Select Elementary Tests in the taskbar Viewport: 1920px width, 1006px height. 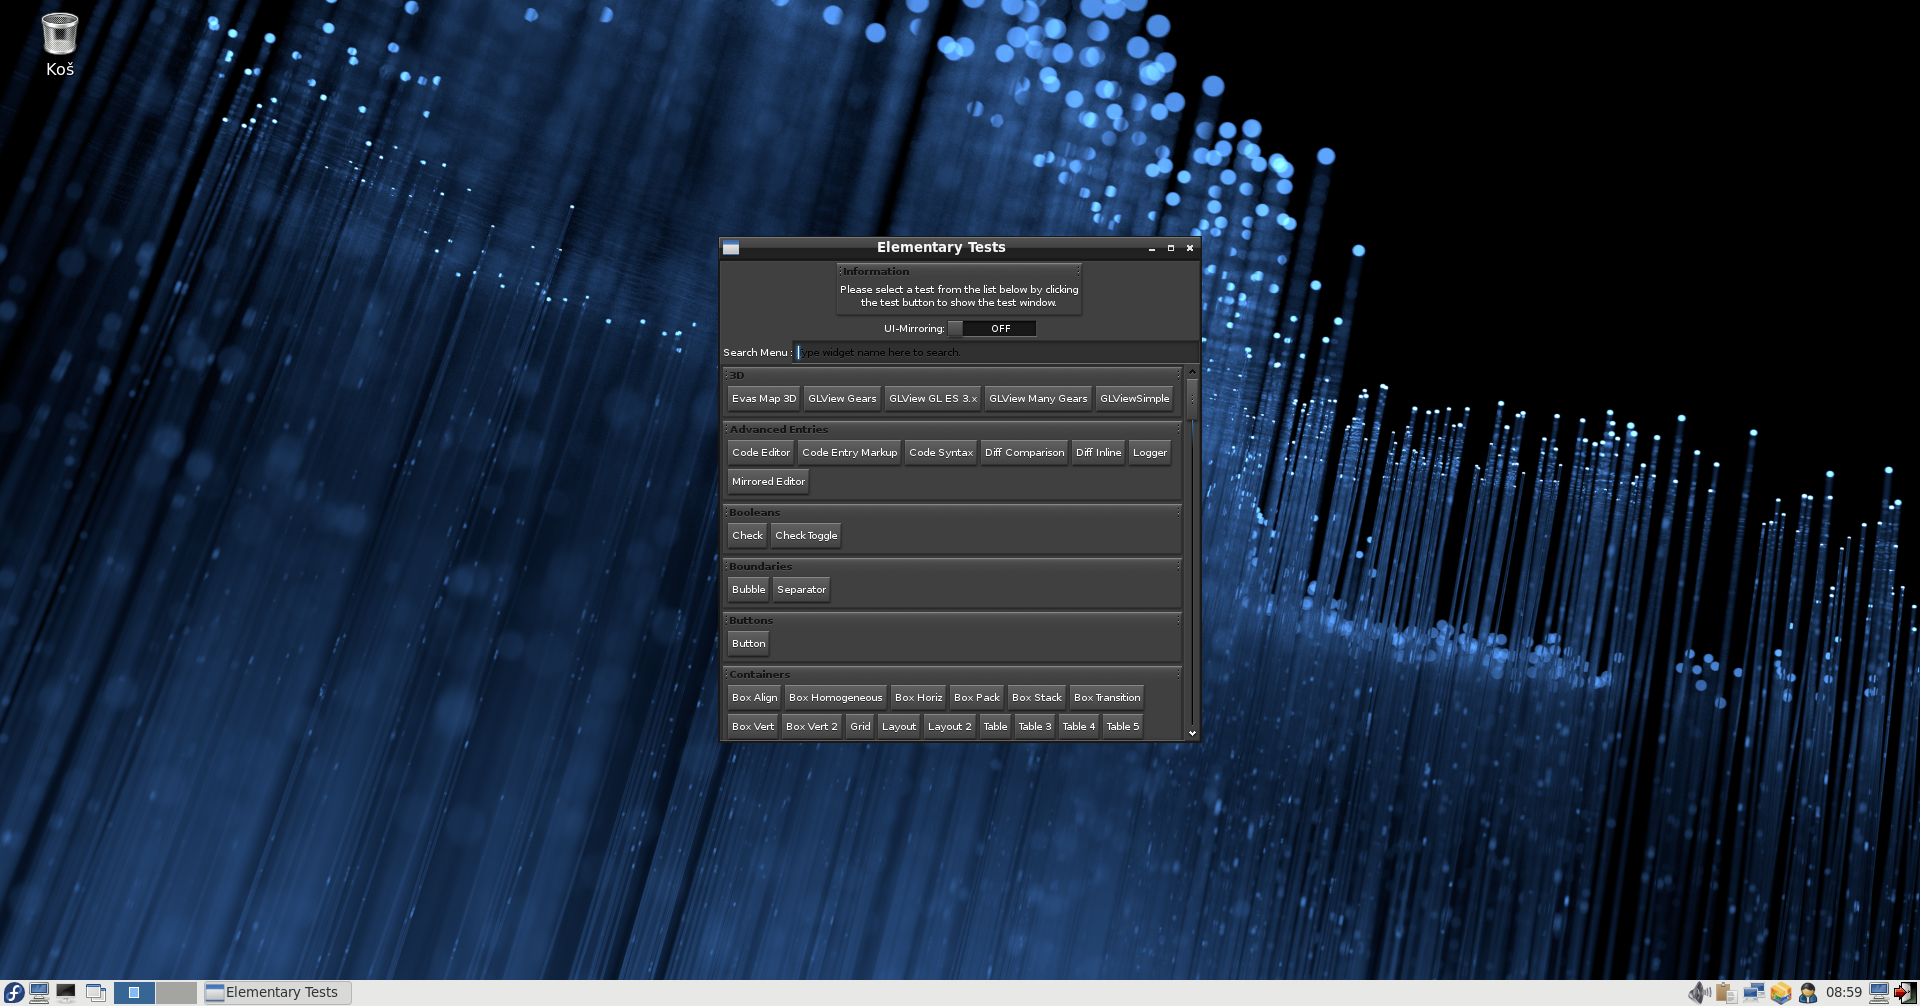(277, 992)
